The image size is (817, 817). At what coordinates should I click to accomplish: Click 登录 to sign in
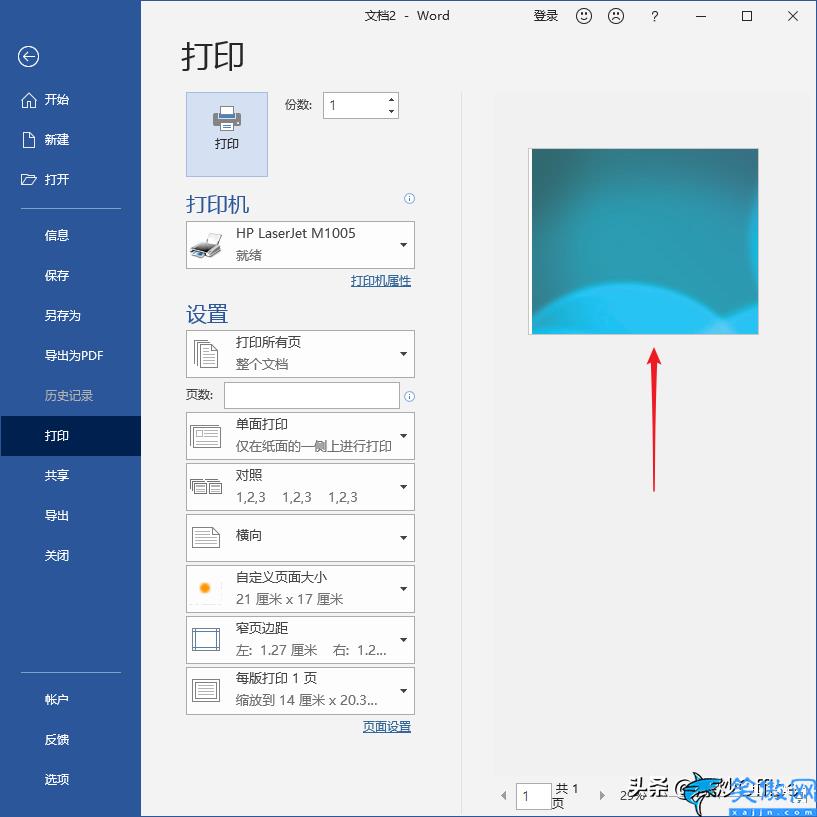click(546, 16)
